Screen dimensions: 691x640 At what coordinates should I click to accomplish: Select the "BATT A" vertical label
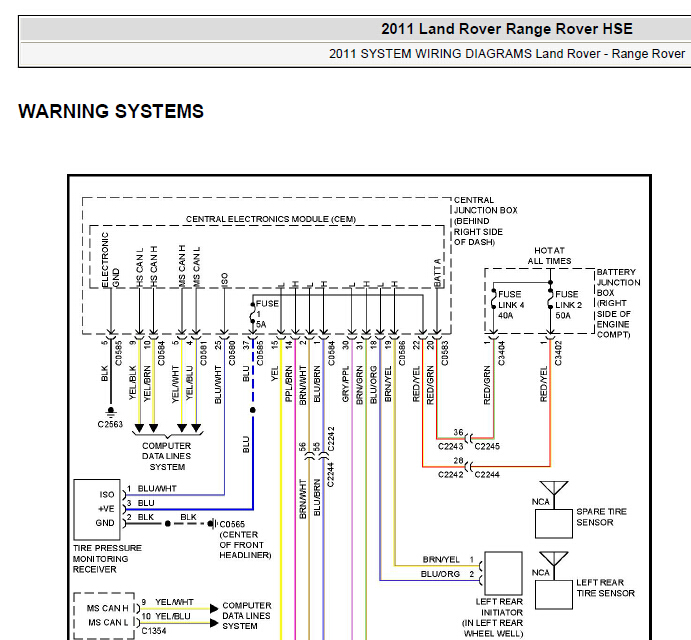tap(438, 273)
